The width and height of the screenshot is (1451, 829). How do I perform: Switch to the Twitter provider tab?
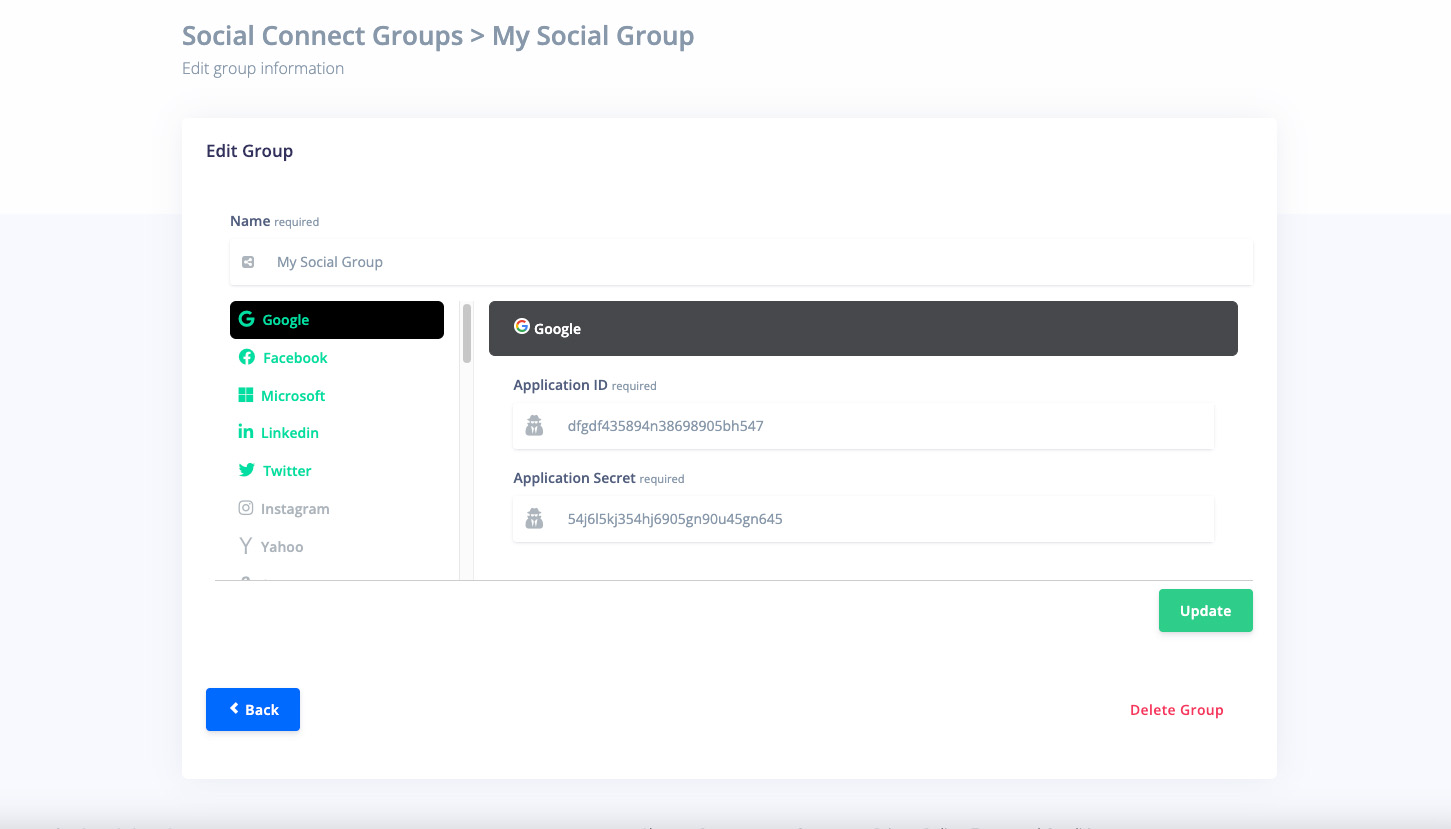337,471
